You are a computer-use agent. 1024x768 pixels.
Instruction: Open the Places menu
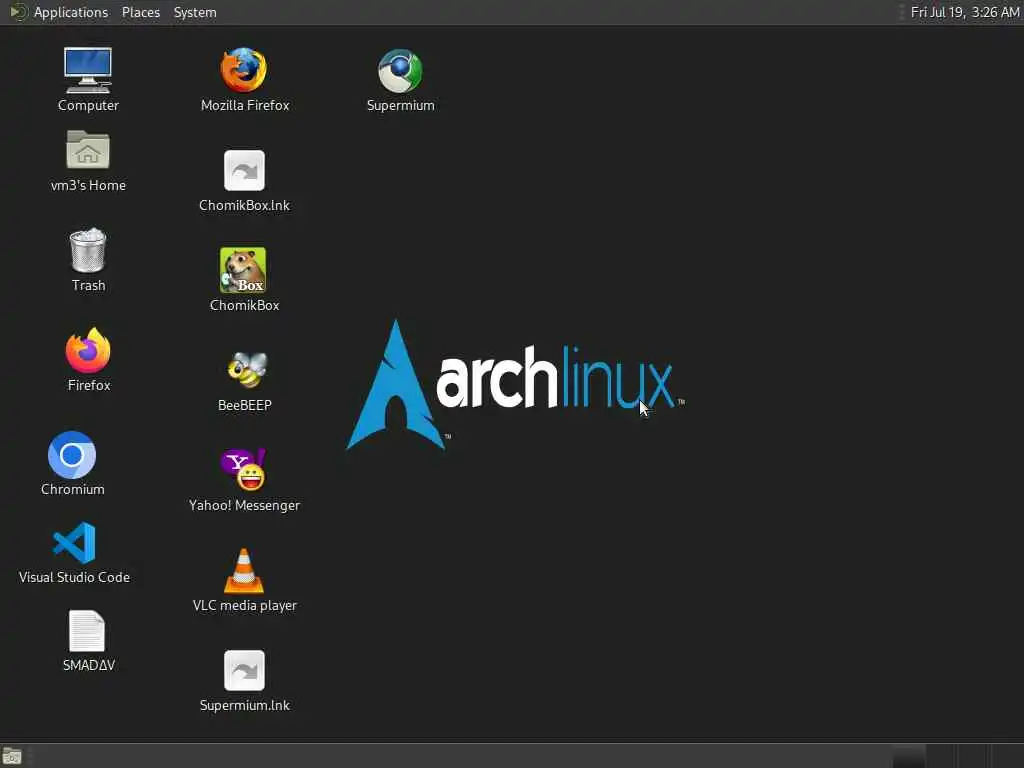[141, 12]
